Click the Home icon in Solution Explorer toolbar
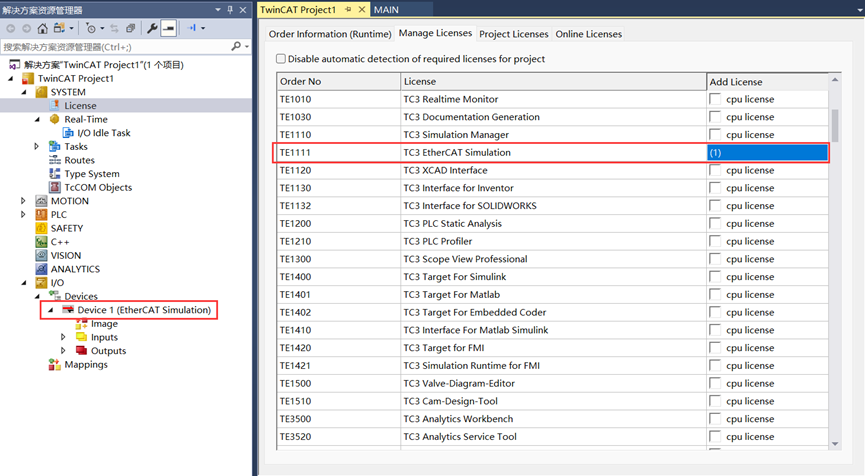The height and width of the screenshot is (476, 865). click(42, 28)
